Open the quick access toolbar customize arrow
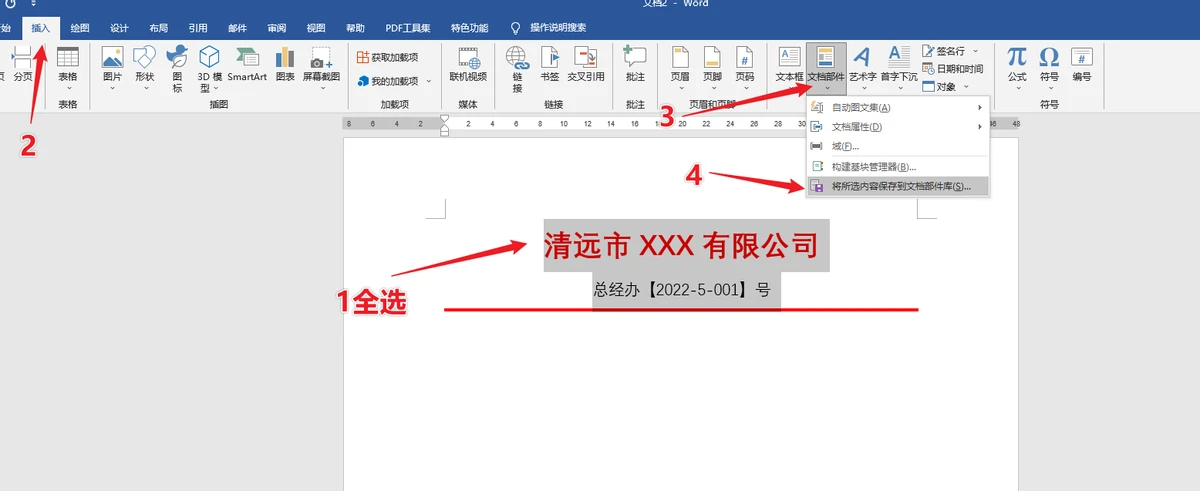The height and width of the screenshot is (491, 1200). click(x=33, y=5)
